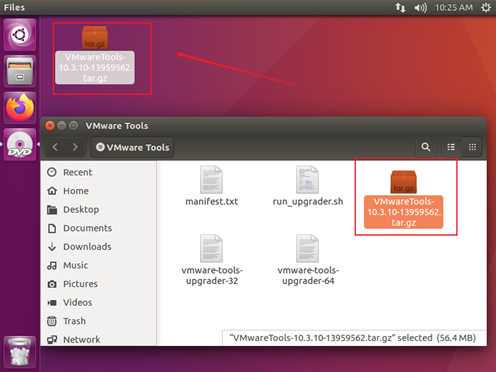Click the selected file status text
Viewport: 496px width, 372px height.
click(353, 338)
